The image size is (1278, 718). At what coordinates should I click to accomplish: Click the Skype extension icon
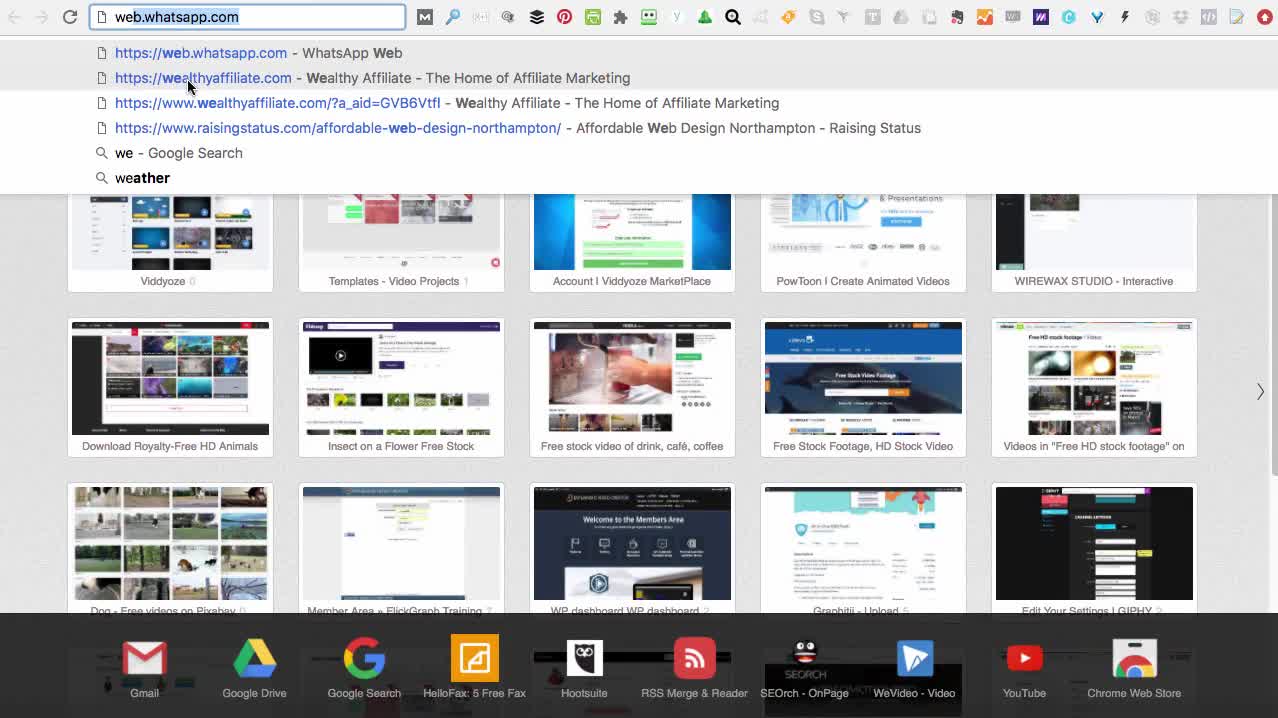point(817,17)
